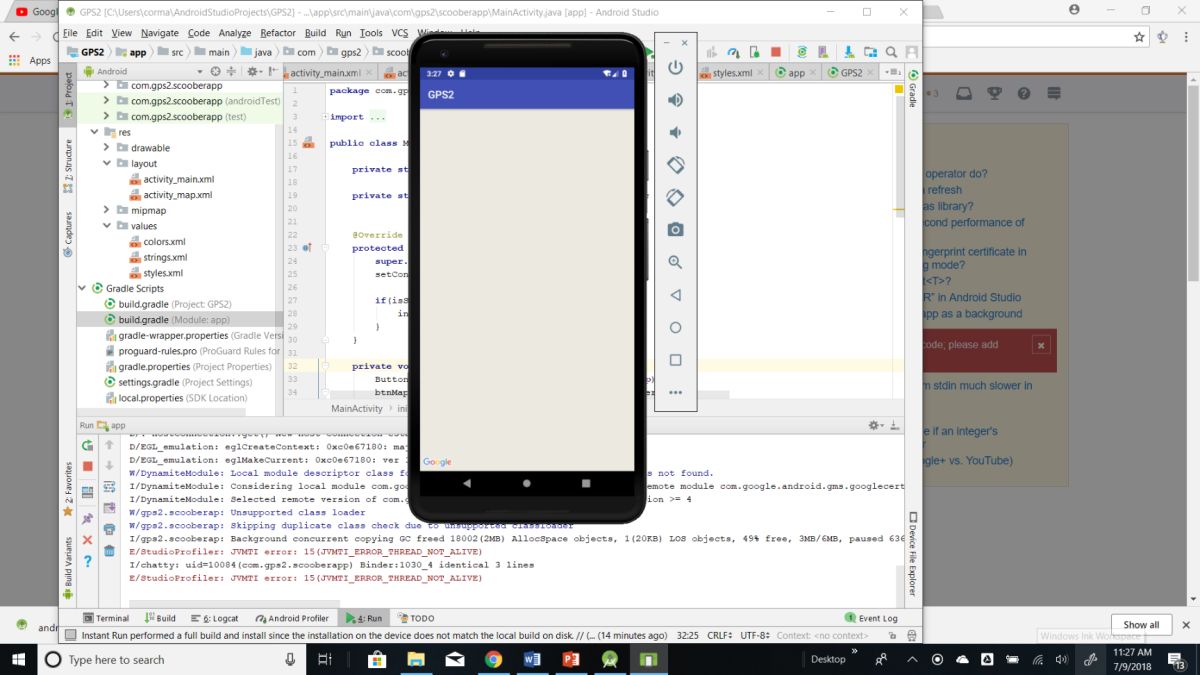Switch to the styles.xml editor tab
This screenshot has width=1200, height=675.
pos(731,73)
